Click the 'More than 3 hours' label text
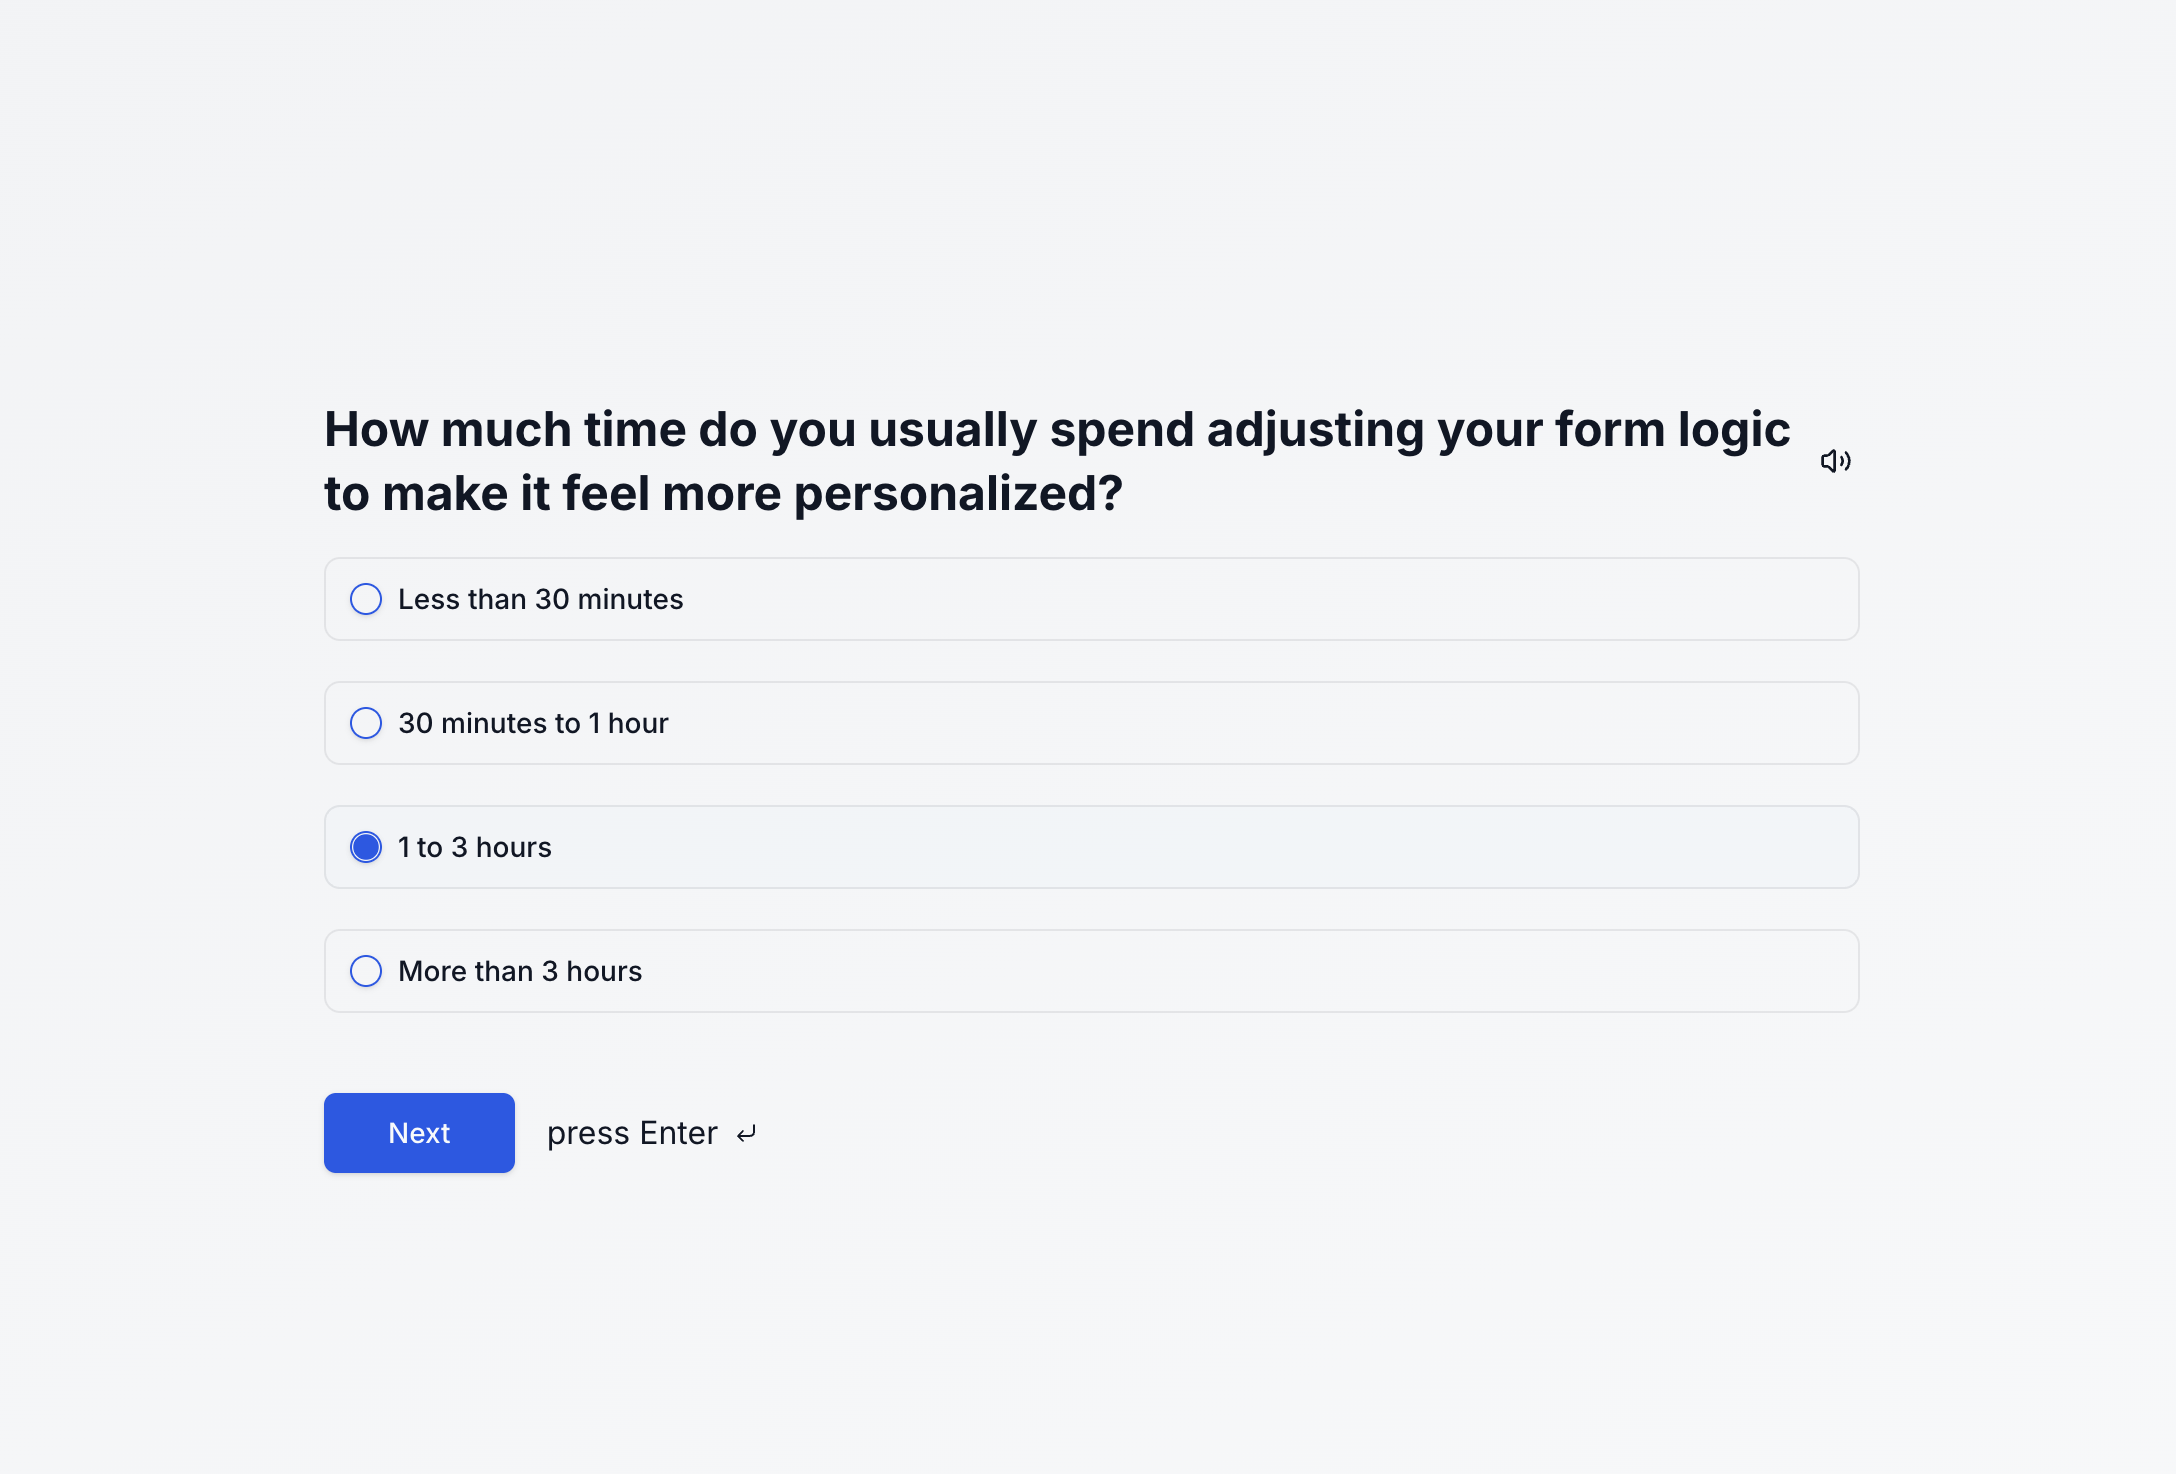This screenshot has height=1474, width=2176. coord(520,971)
